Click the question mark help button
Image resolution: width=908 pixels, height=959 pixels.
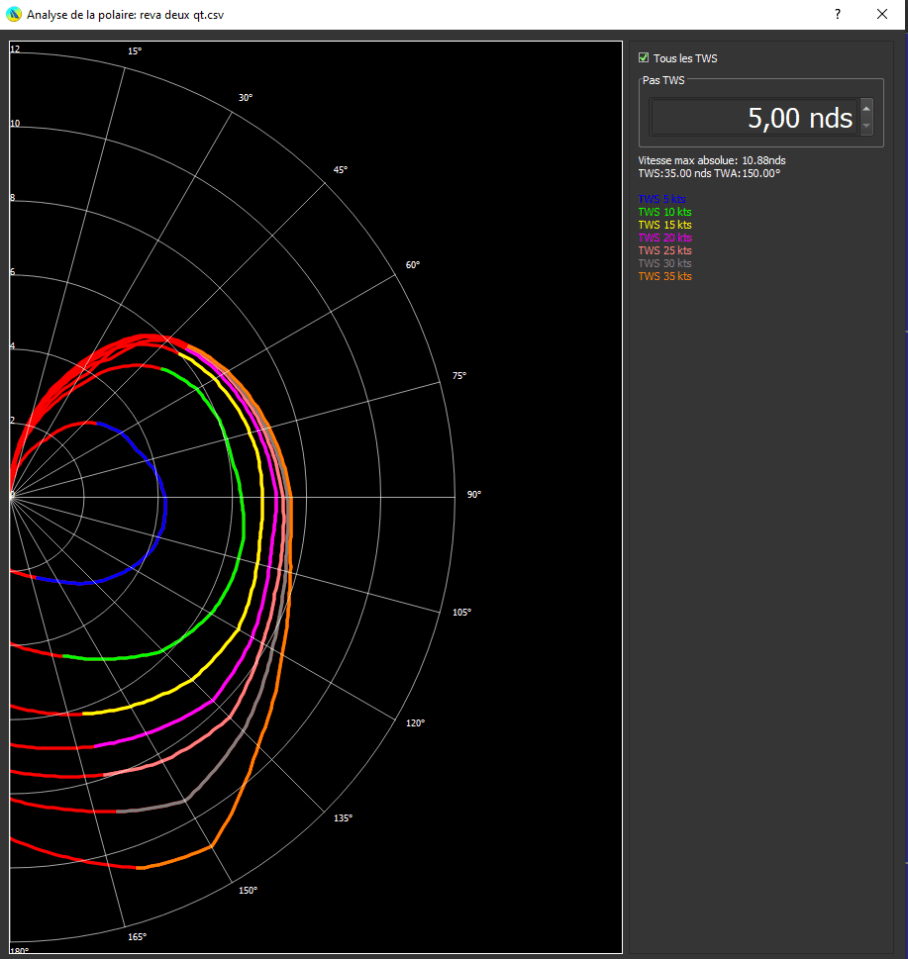[837, 14]
